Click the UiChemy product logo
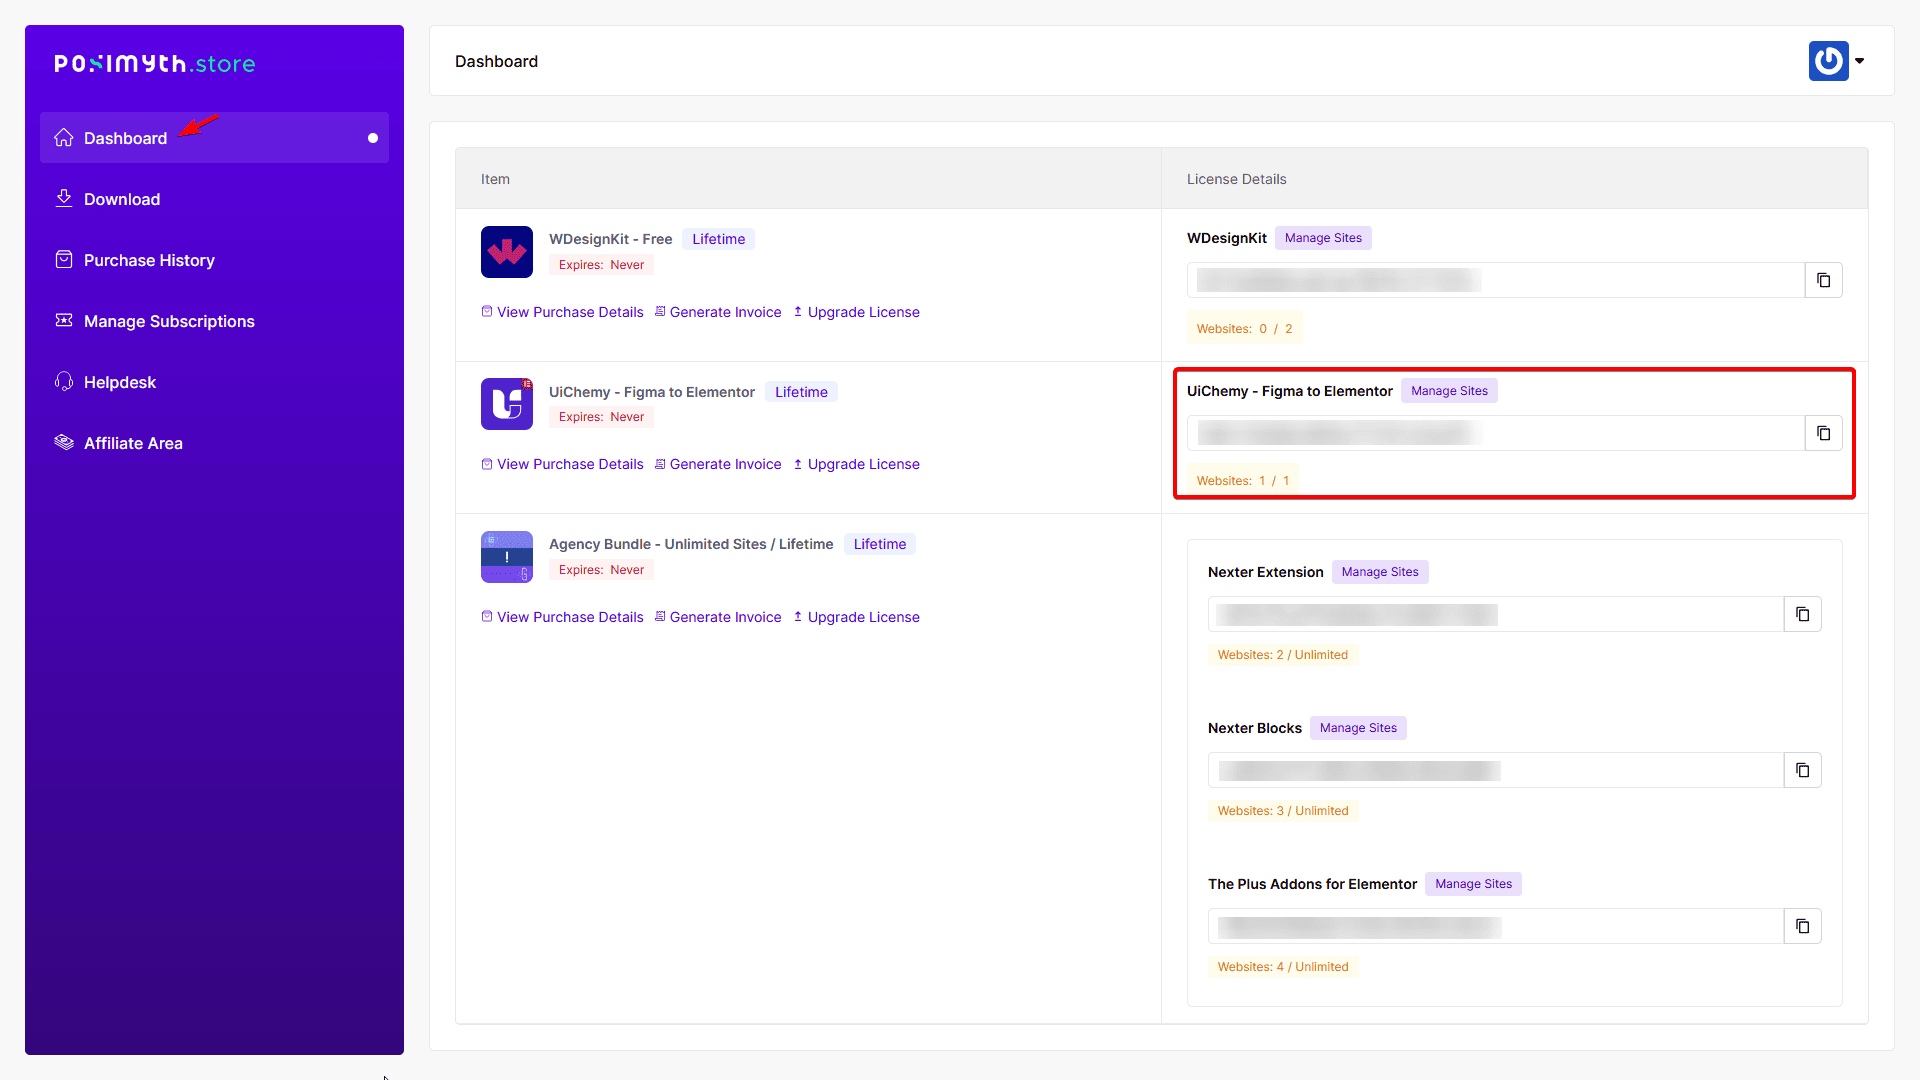1920x1080 pixels. click(x=507, y=404)
